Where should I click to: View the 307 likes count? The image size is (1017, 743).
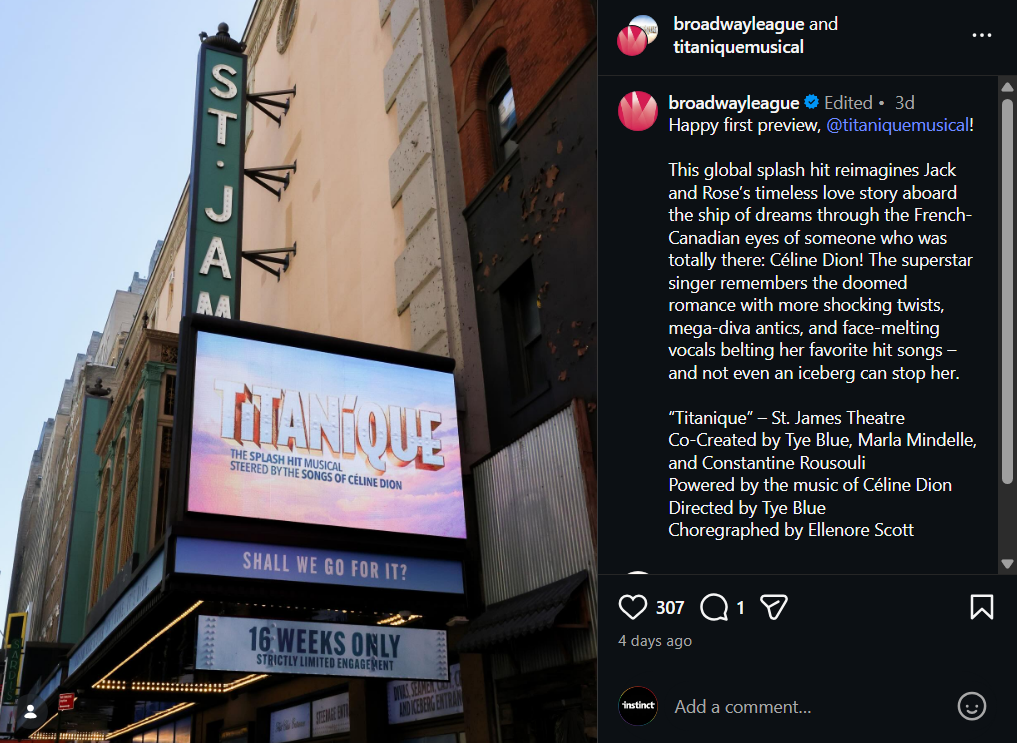[x=669, y=607]
